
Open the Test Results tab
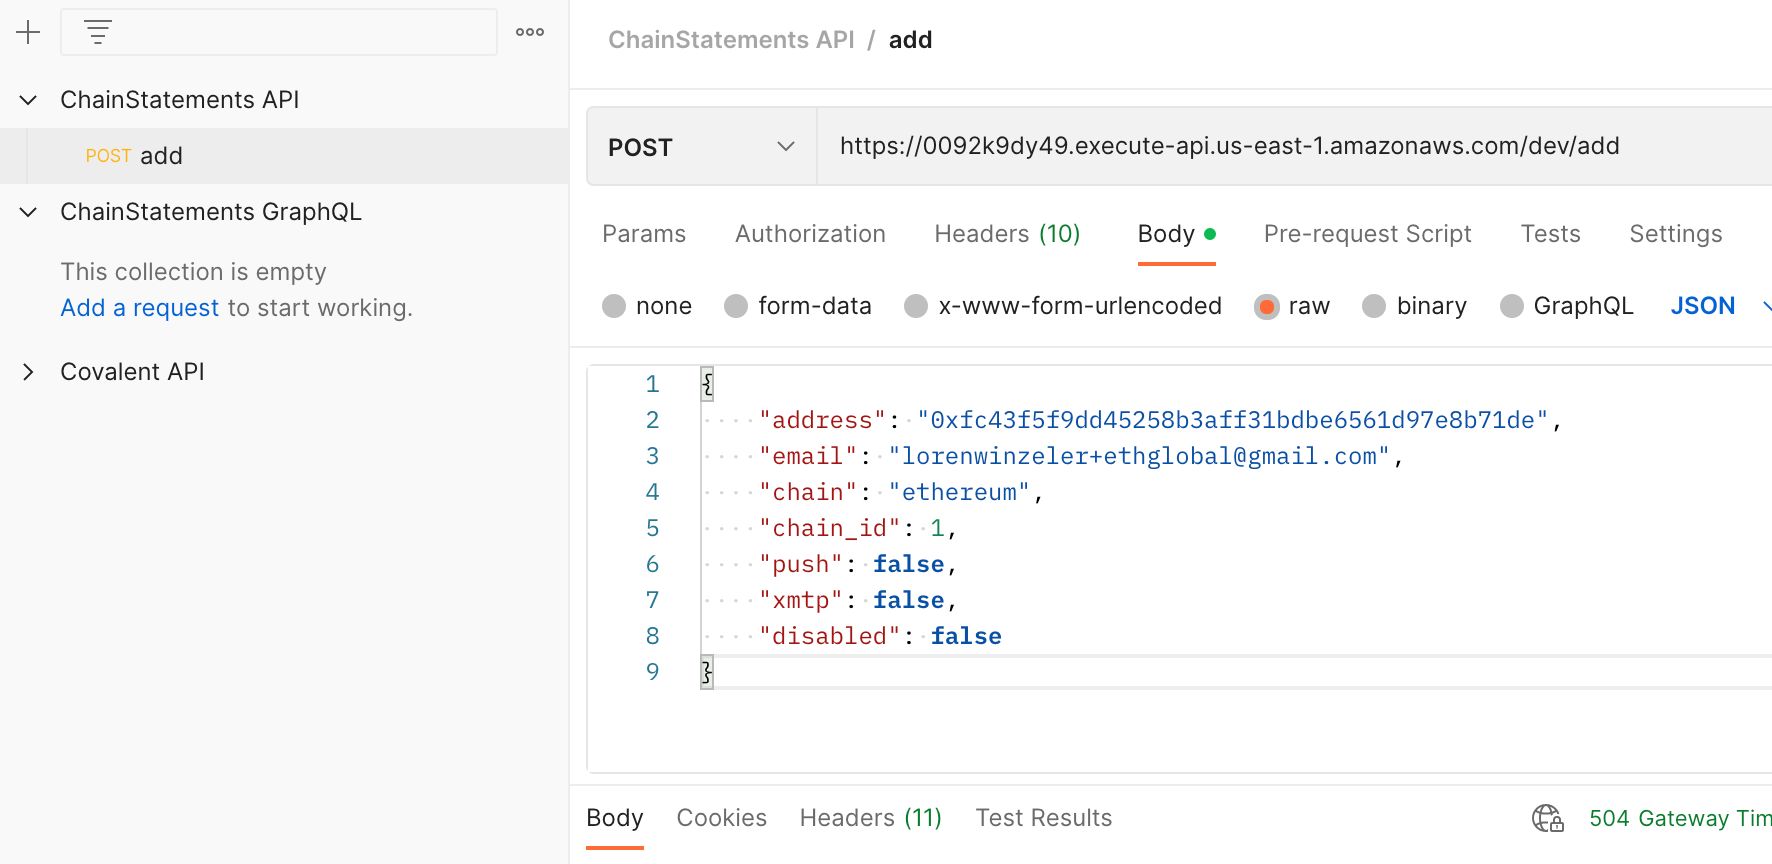1043,818
